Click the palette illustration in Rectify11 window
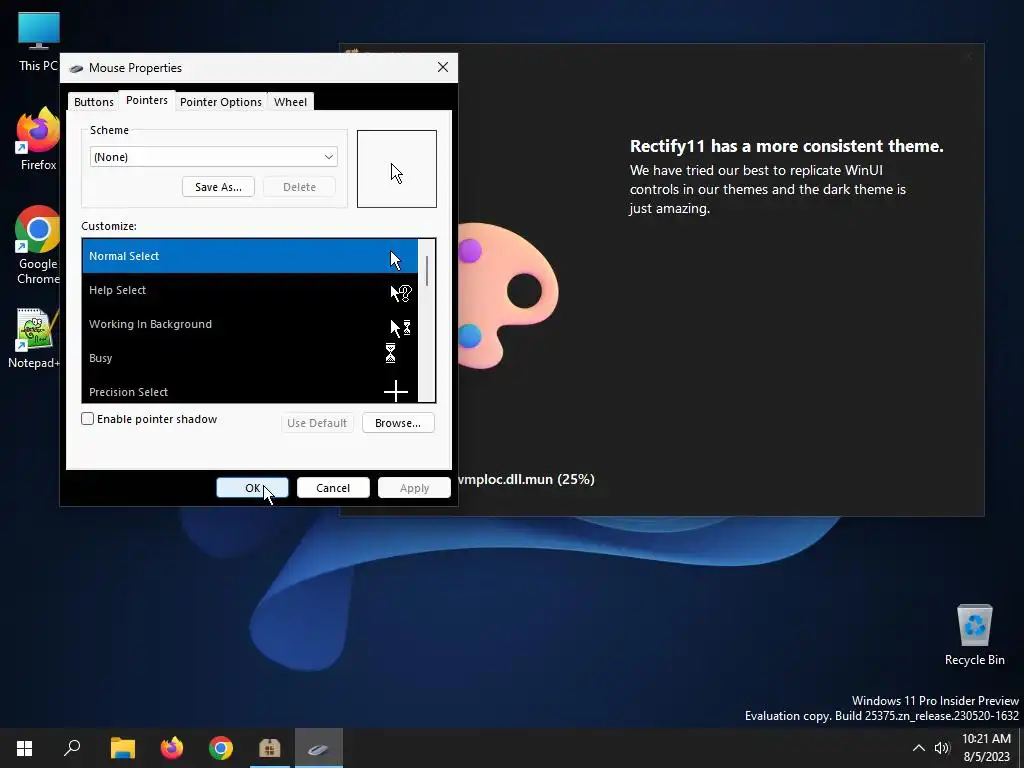Screen dimensions: 1024x768 507,295
